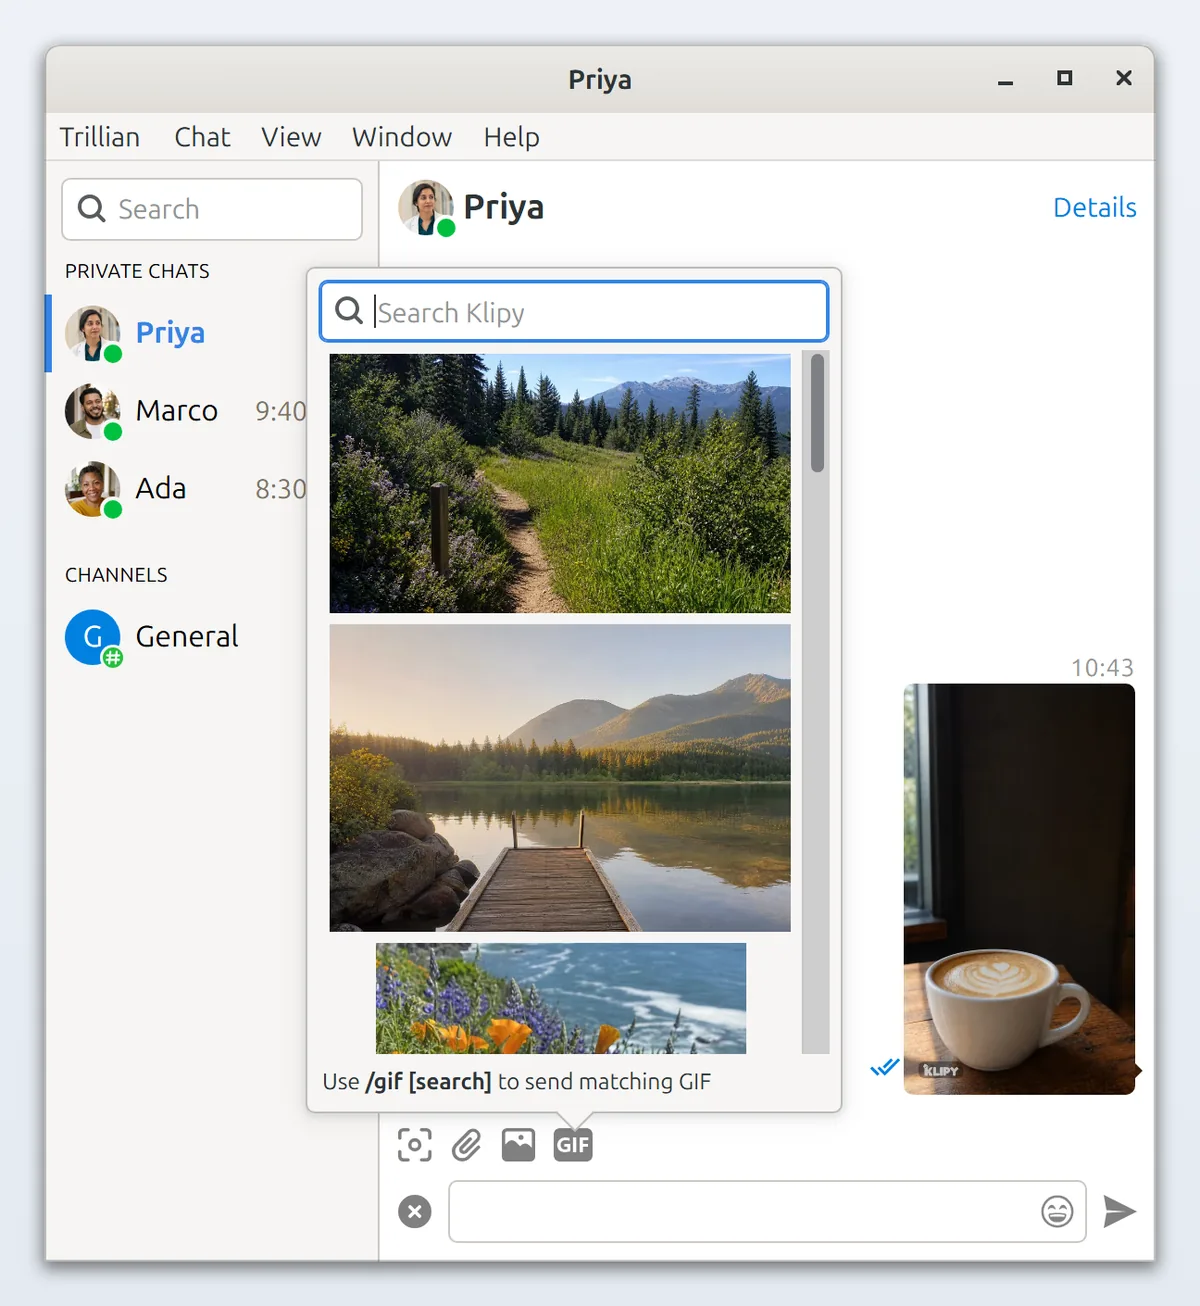Click the round X button beside message box
The height and width of the screenshot is (1306, 1200).
pyautogui.click(x=415, y=1211)
